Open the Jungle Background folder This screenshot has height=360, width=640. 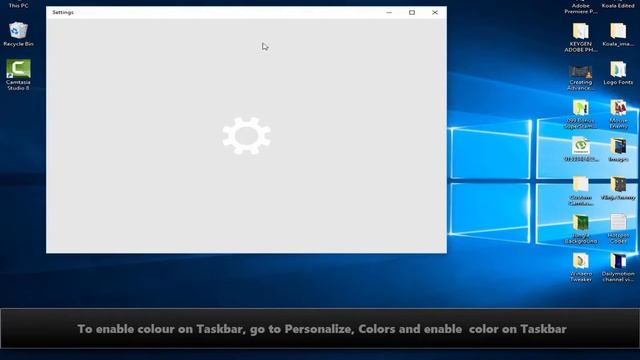[580, 229]
